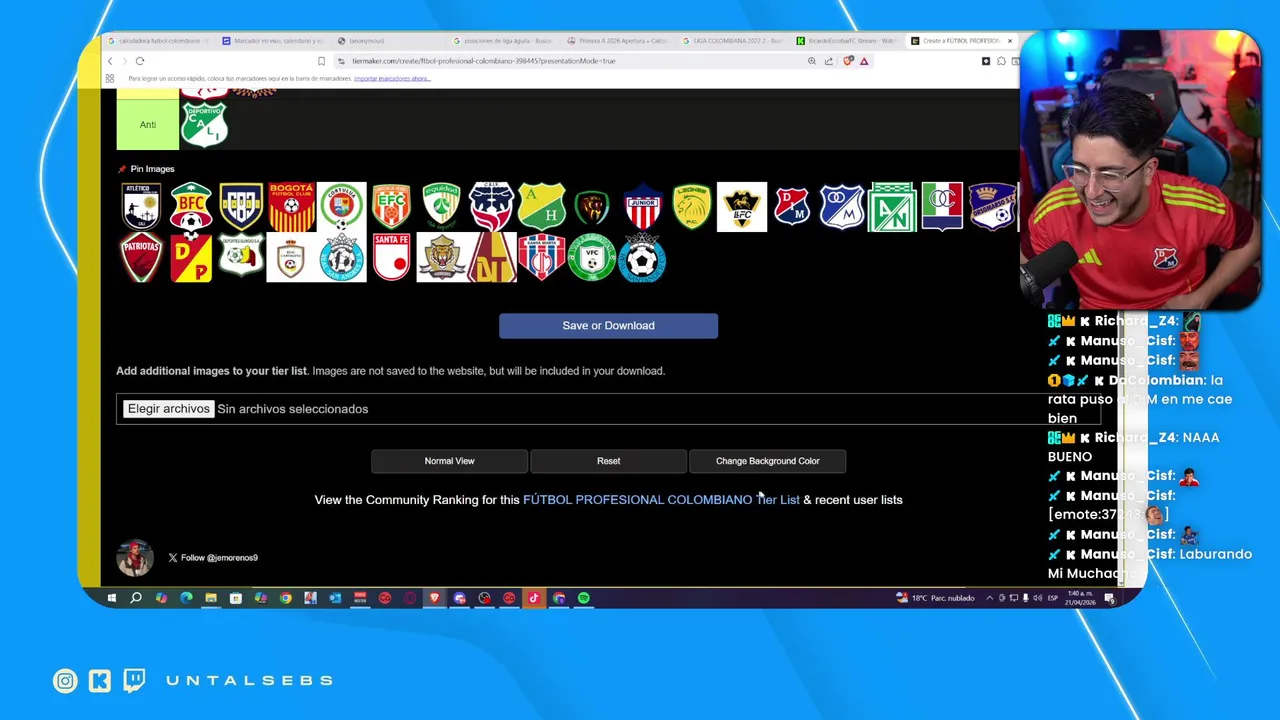Pick the Atlético Huila AH logo
The height and width of the screenshot is (720, 1280).
(541, 207)
